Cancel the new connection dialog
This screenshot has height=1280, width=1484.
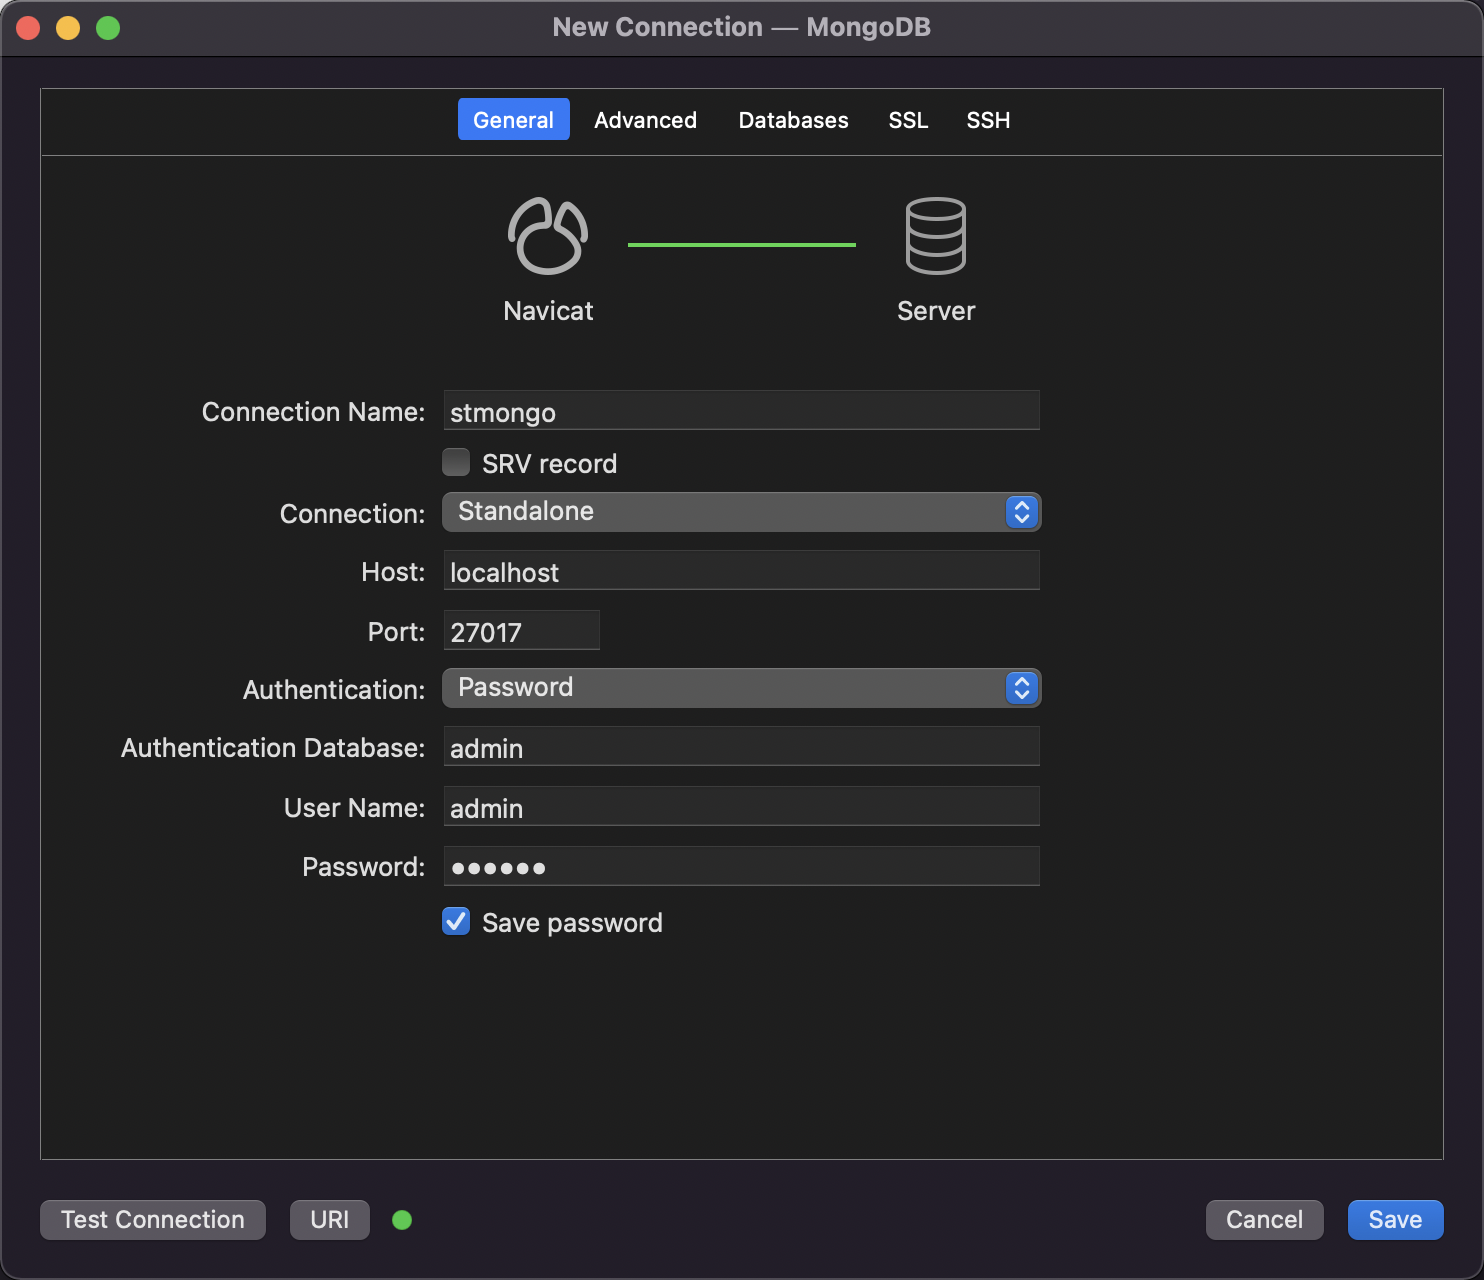tap(1265, 1220)
